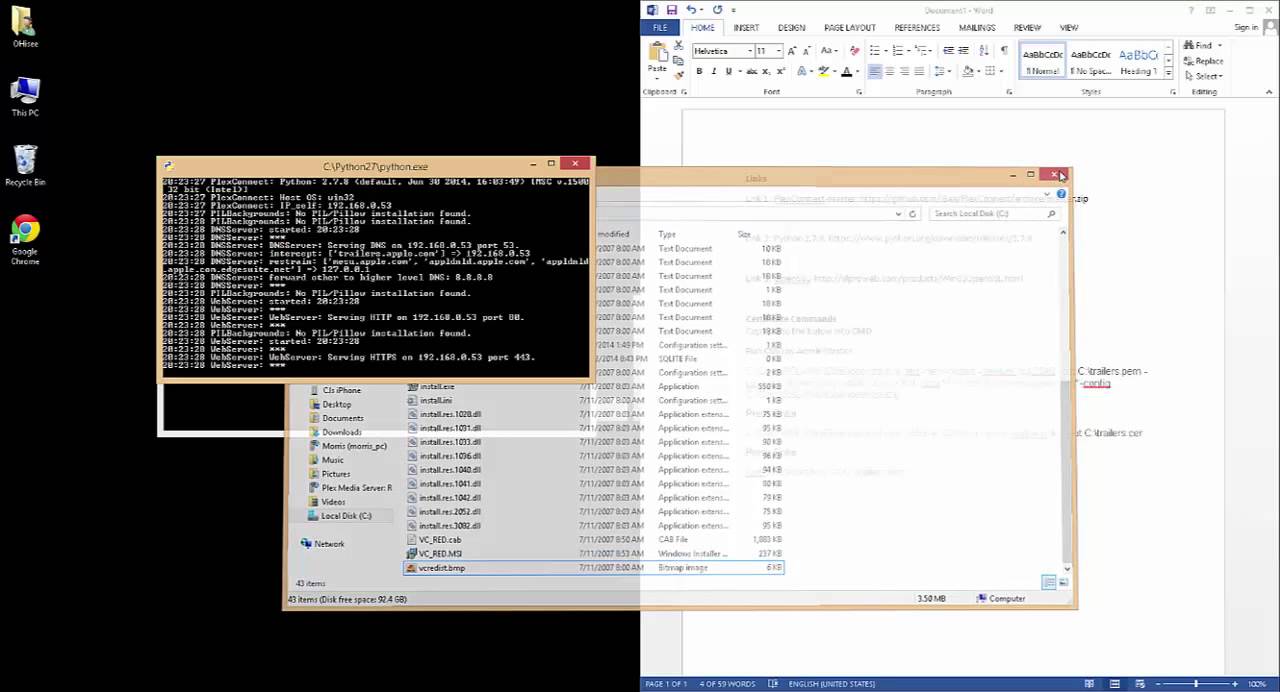Switch to the DESIGN ribbon tab
1280x692 pixels.
(x=791, y=28)
